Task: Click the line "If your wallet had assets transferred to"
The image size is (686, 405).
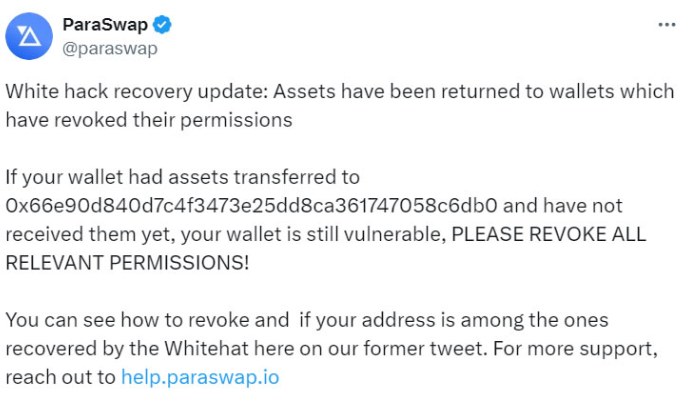Action: (182, 178)
